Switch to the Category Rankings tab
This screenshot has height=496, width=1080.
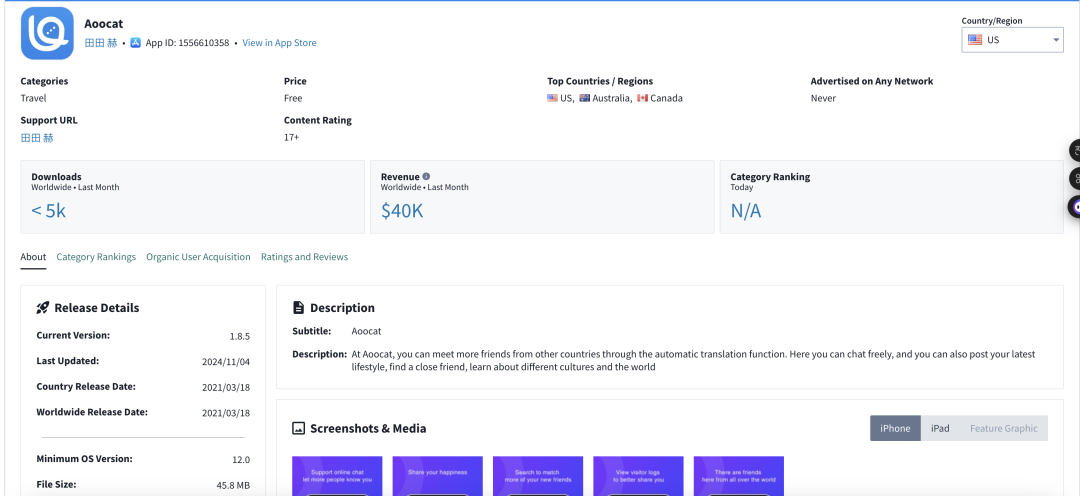point(96,257)
